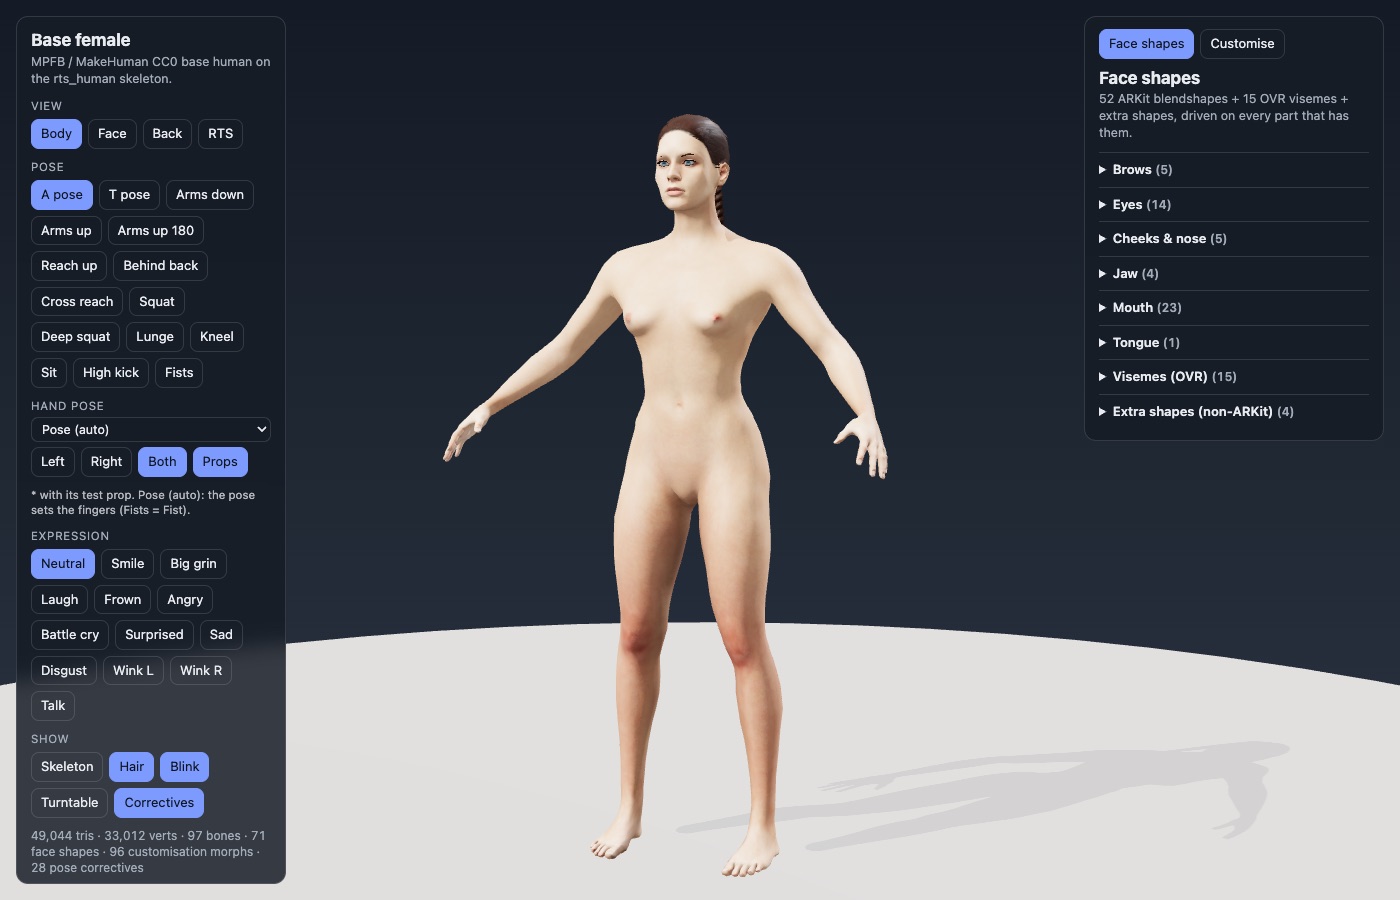Set pose to Cross reach
The image size is (1400, 900).
tap(77, 302)
